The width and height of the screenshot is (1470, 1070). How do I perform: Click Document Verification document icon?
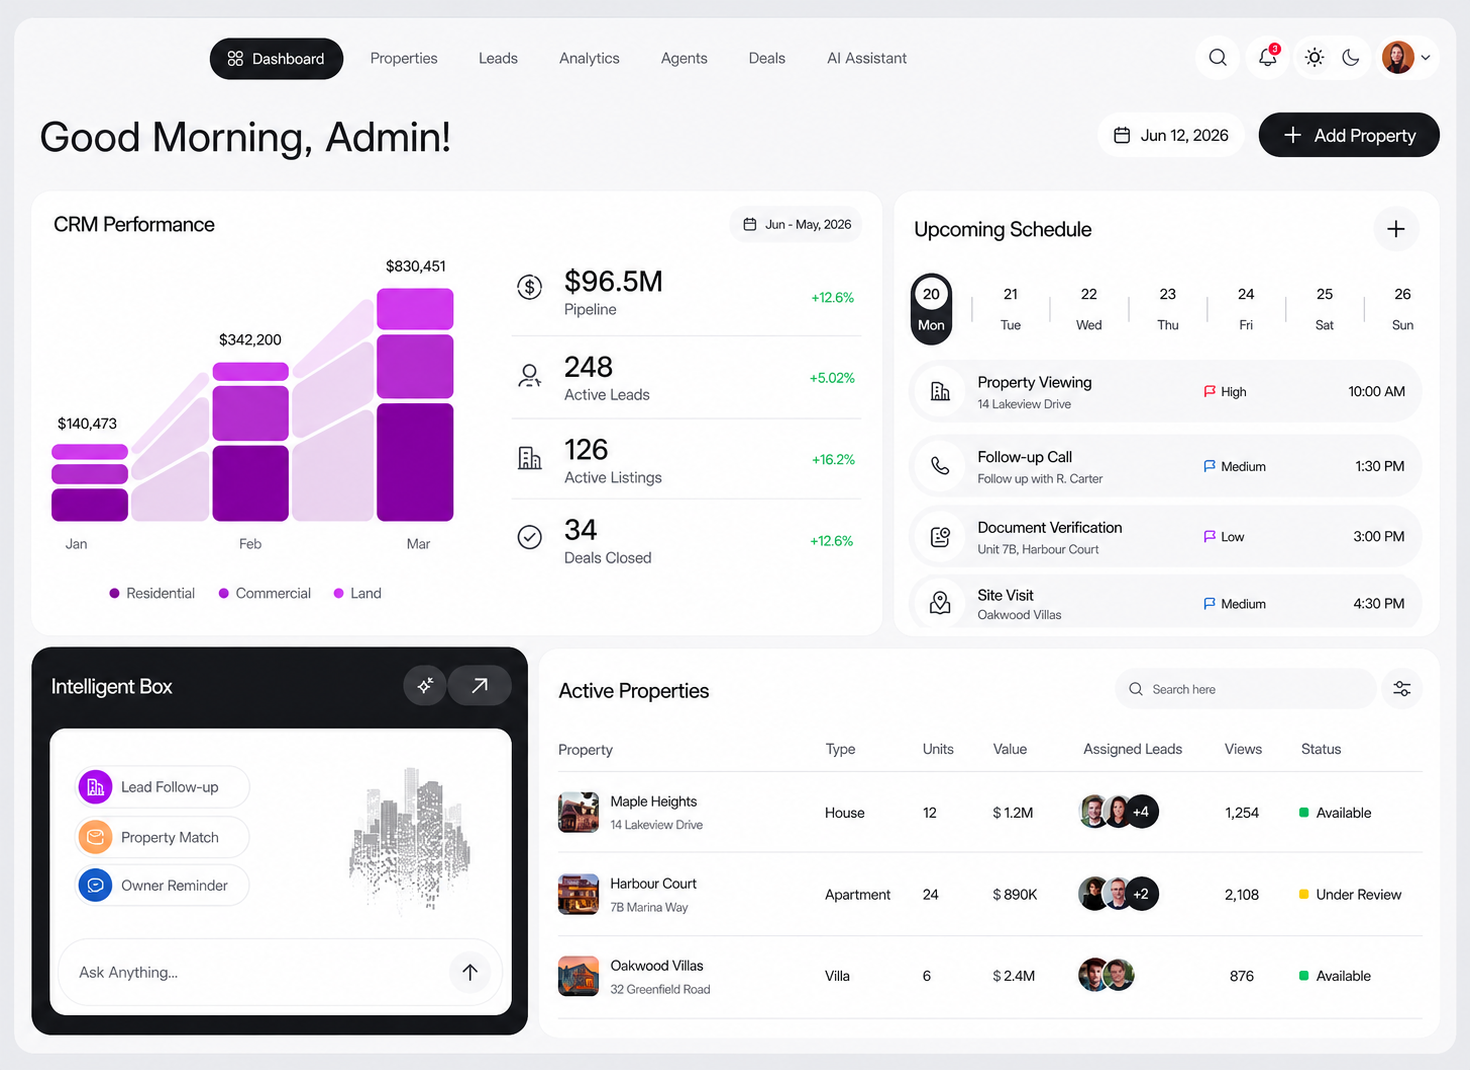click(940, 537)
